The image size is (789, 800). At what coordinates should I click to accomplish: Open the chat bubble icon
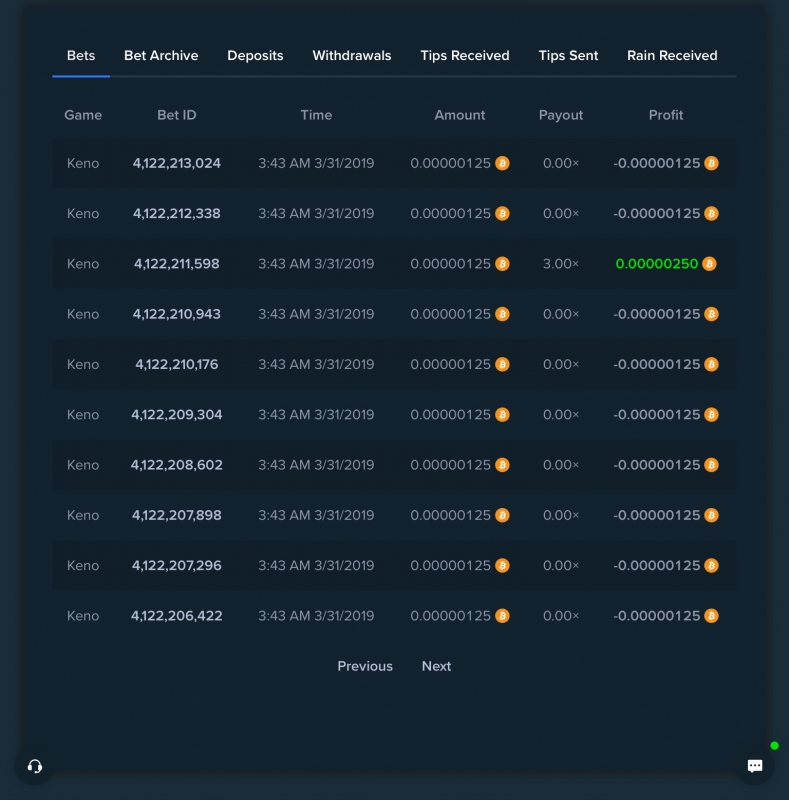coord(755,766)
